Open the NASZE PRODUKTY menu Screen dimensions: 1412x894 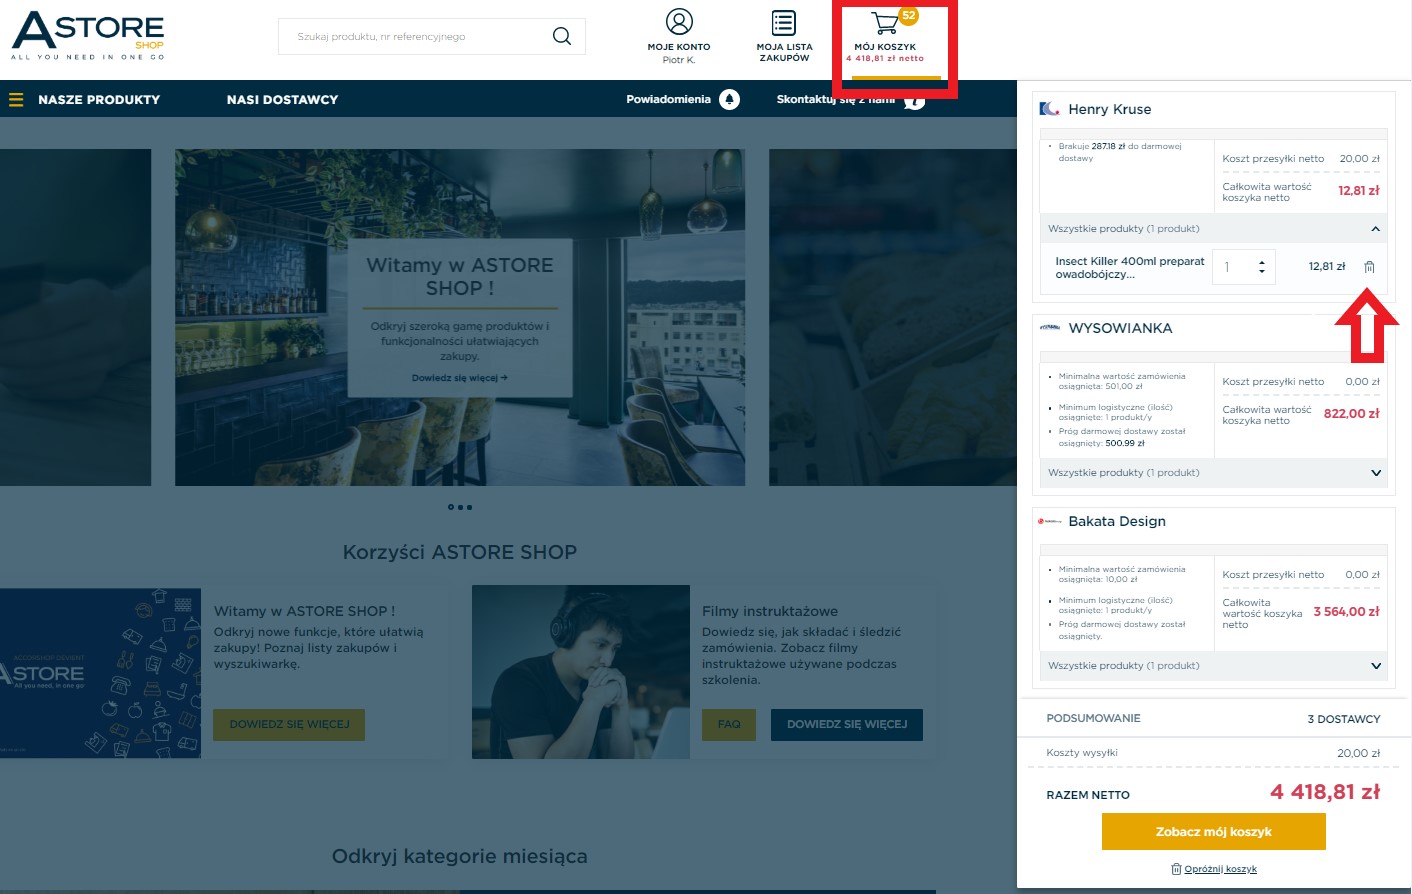pos(99,99)
